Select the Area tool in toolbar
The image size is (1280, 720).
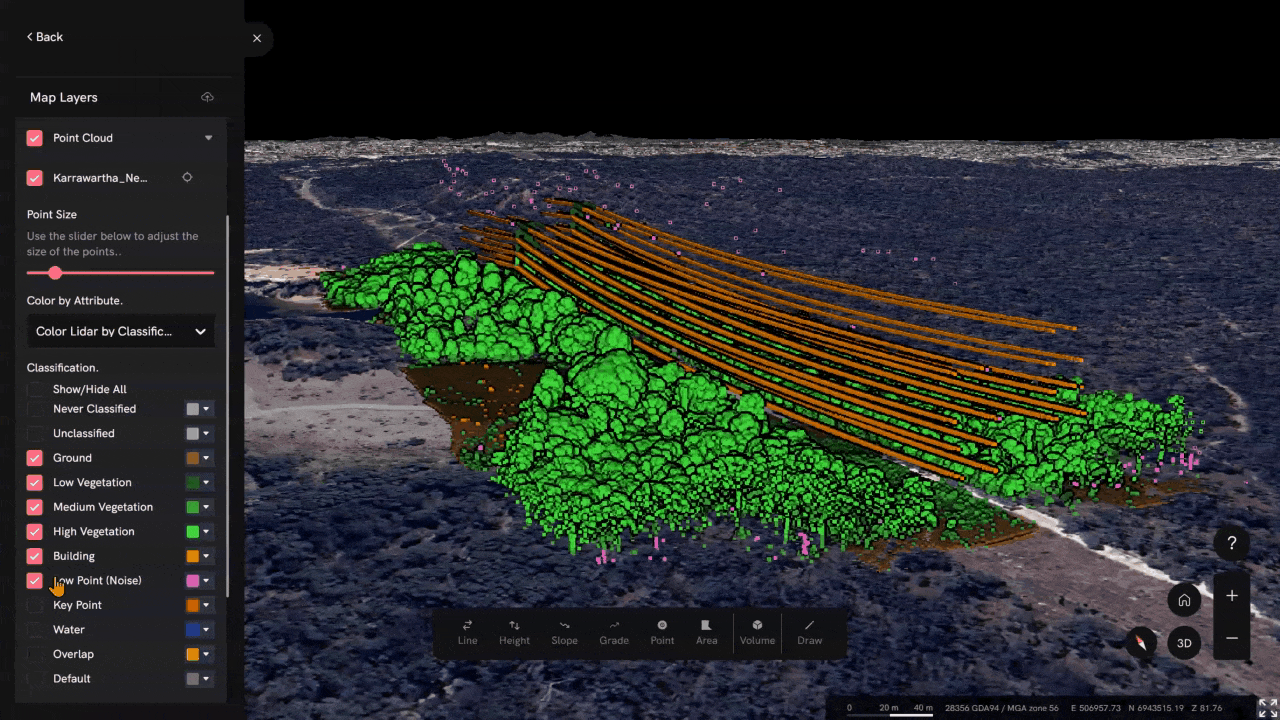(706, 632)
